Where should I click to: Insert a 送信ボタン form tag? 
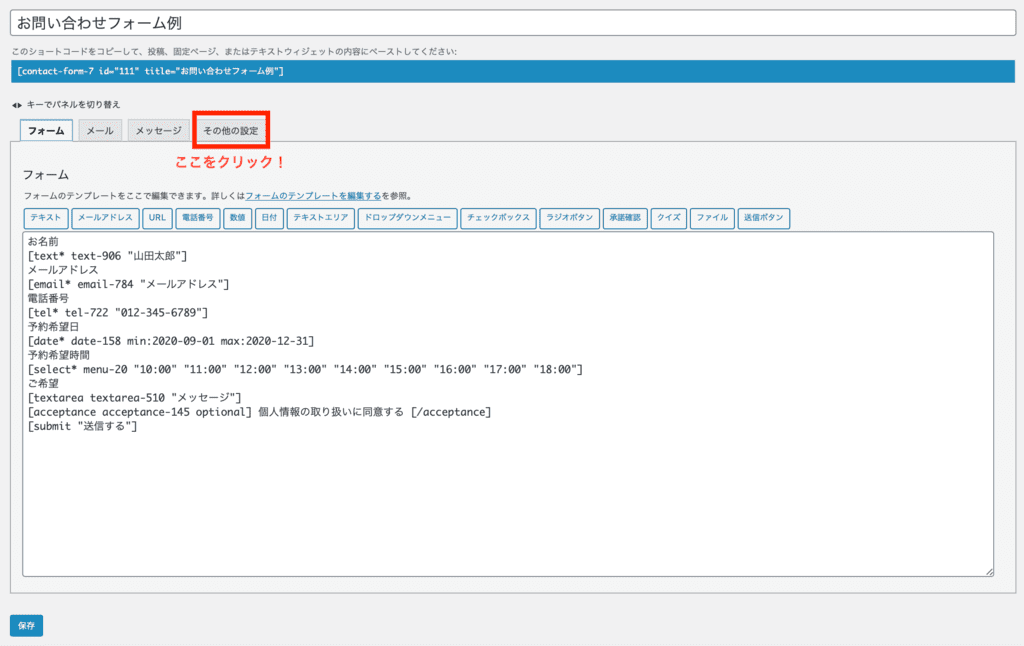[763, 218]
